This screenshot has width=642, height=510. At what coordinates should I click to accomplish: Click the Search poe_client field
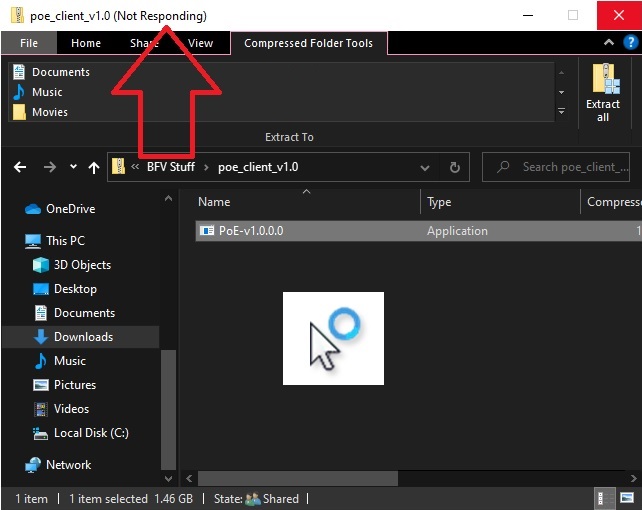[556, 167]
